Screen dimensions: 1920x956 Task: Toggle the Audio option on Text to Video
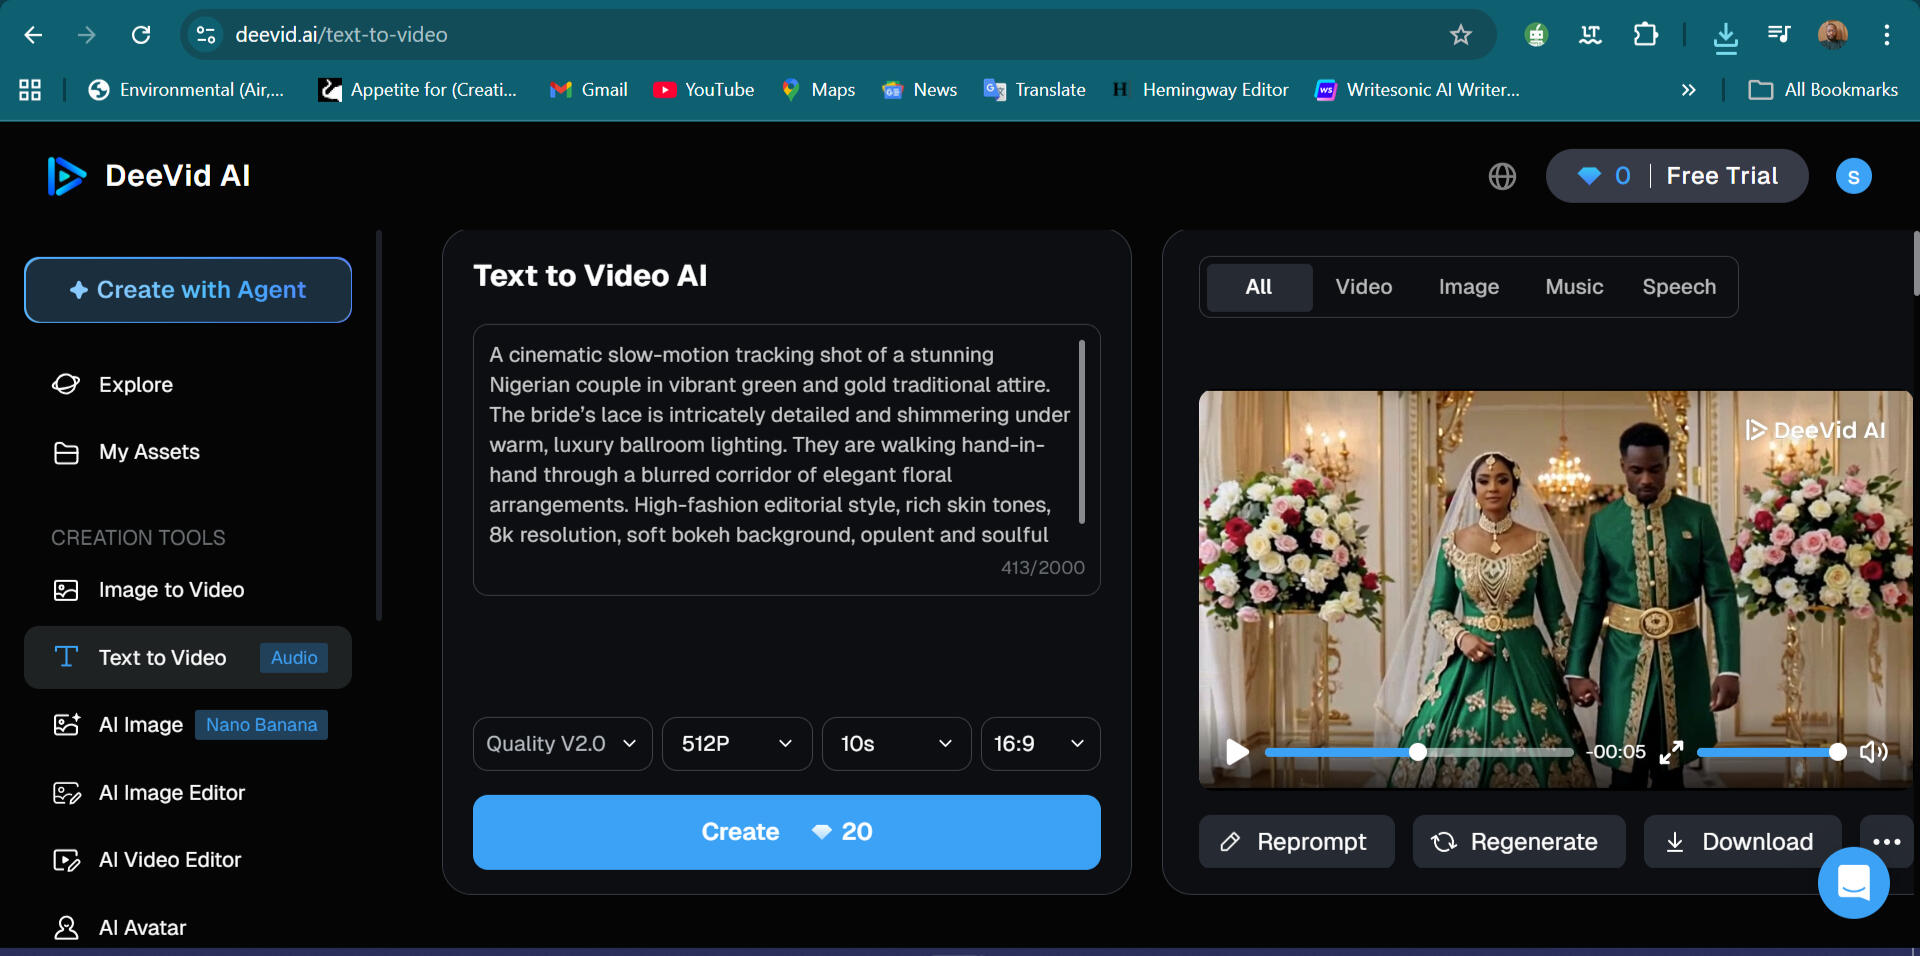coord(293,657)
